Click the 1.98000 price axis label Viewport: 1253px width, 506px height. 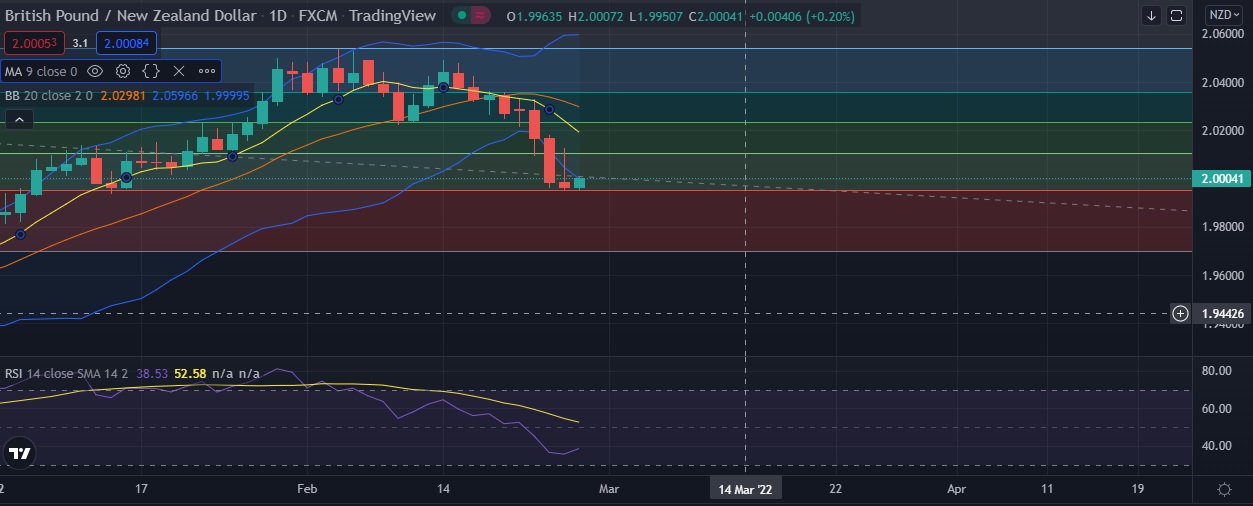point(1222,227)
